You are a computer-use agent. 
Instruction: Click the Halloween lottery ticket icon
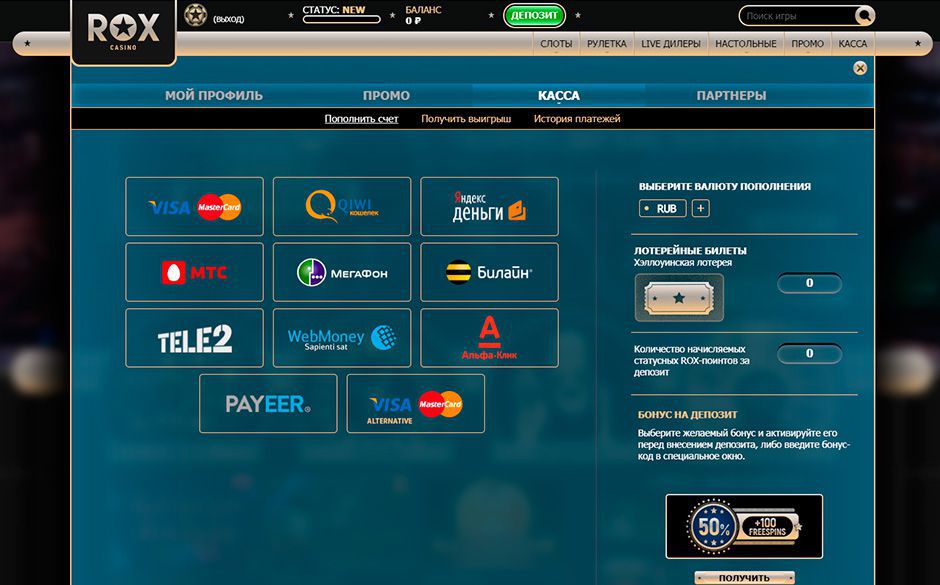coord(679,298)
